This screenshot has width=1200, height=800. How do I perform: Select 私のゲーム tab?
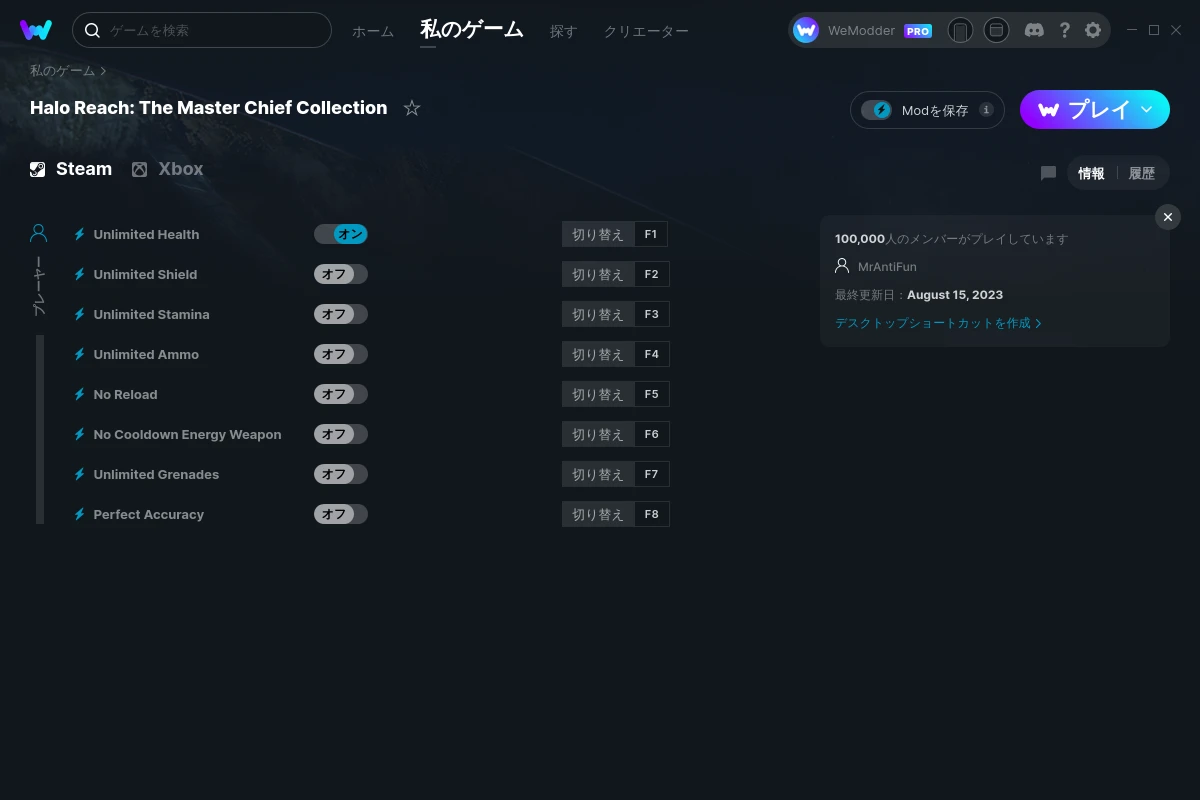click(472, 30)
